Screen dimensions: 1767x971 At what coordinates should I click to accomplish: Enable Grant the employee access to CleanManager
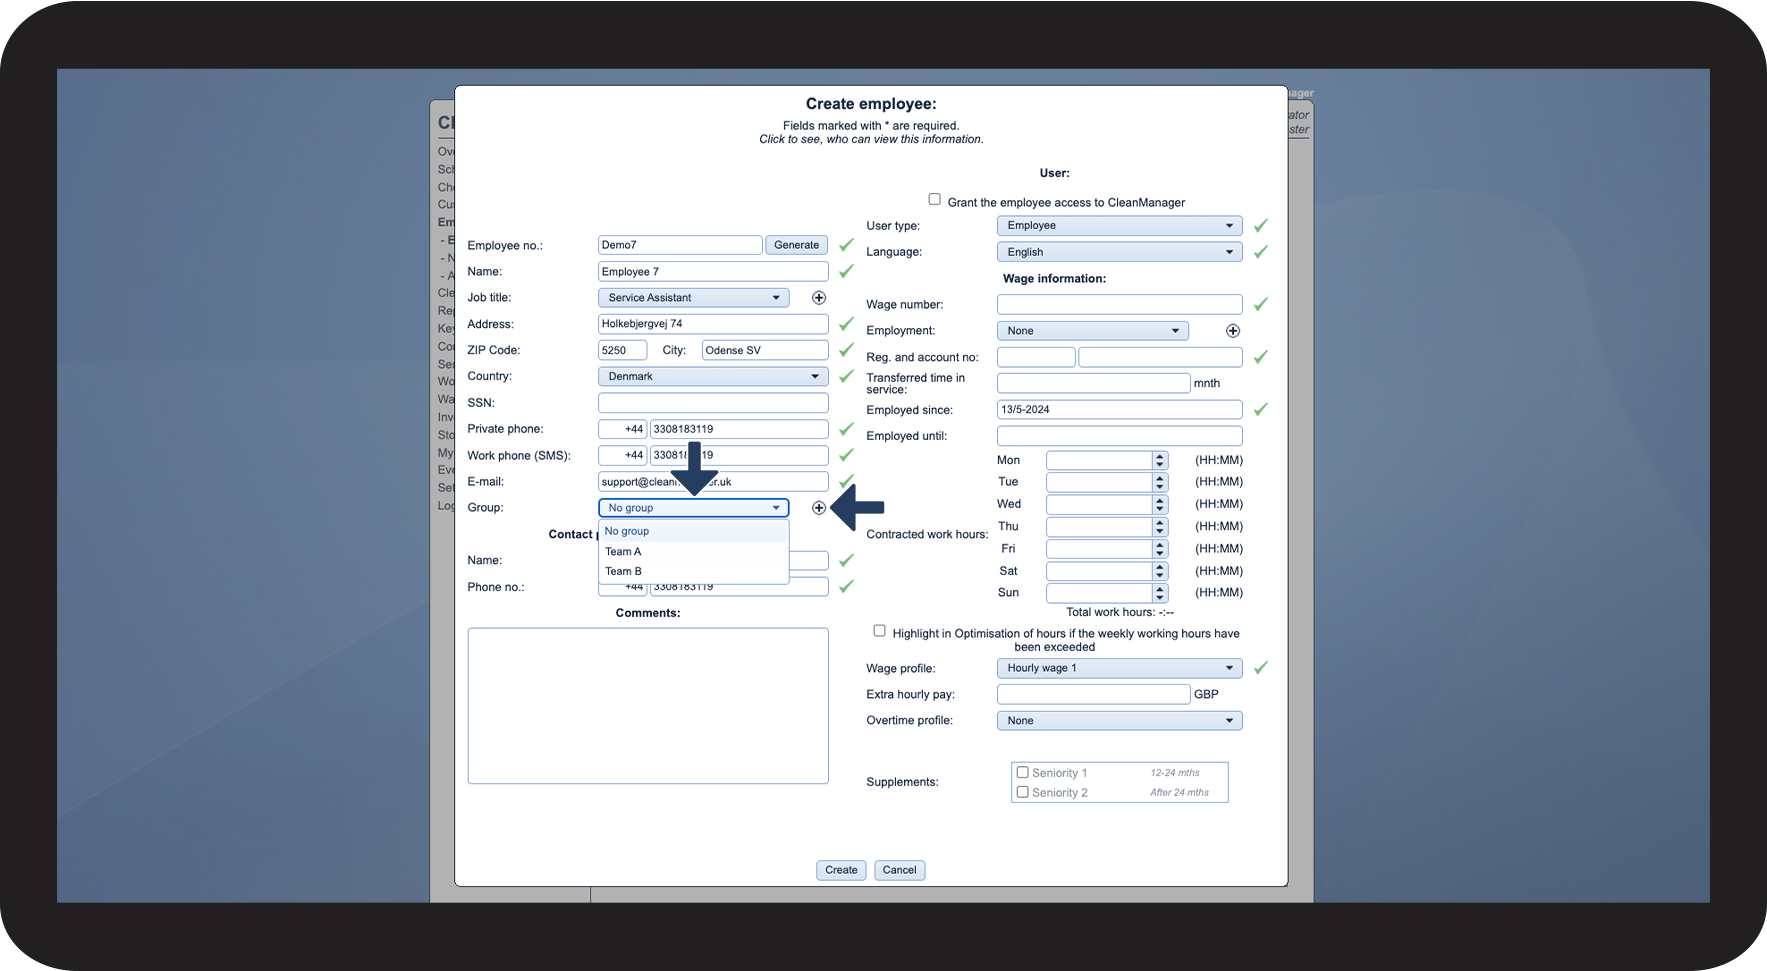[x=934, y=199]
